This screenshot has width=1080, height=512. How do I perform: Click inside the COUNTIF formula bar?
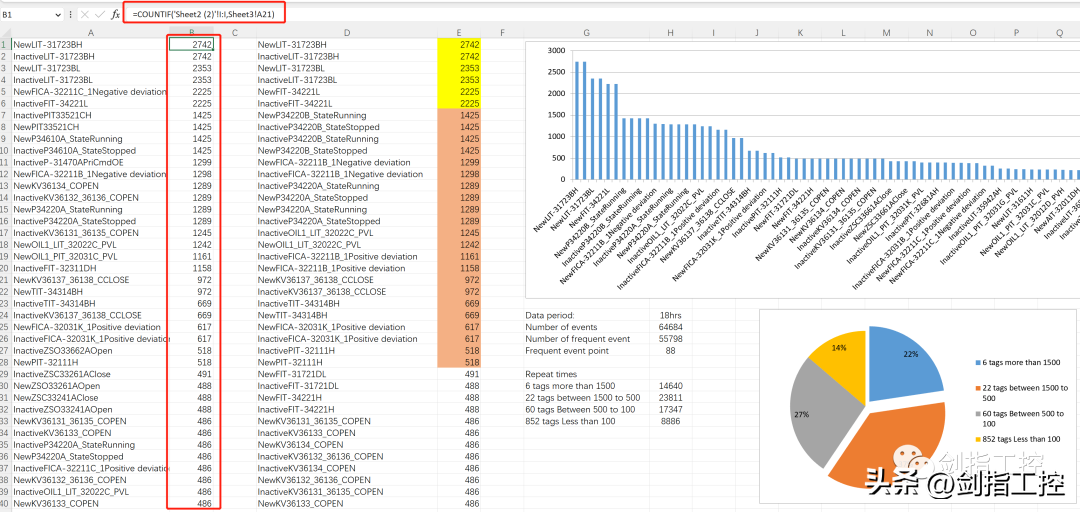click(204, 14)
